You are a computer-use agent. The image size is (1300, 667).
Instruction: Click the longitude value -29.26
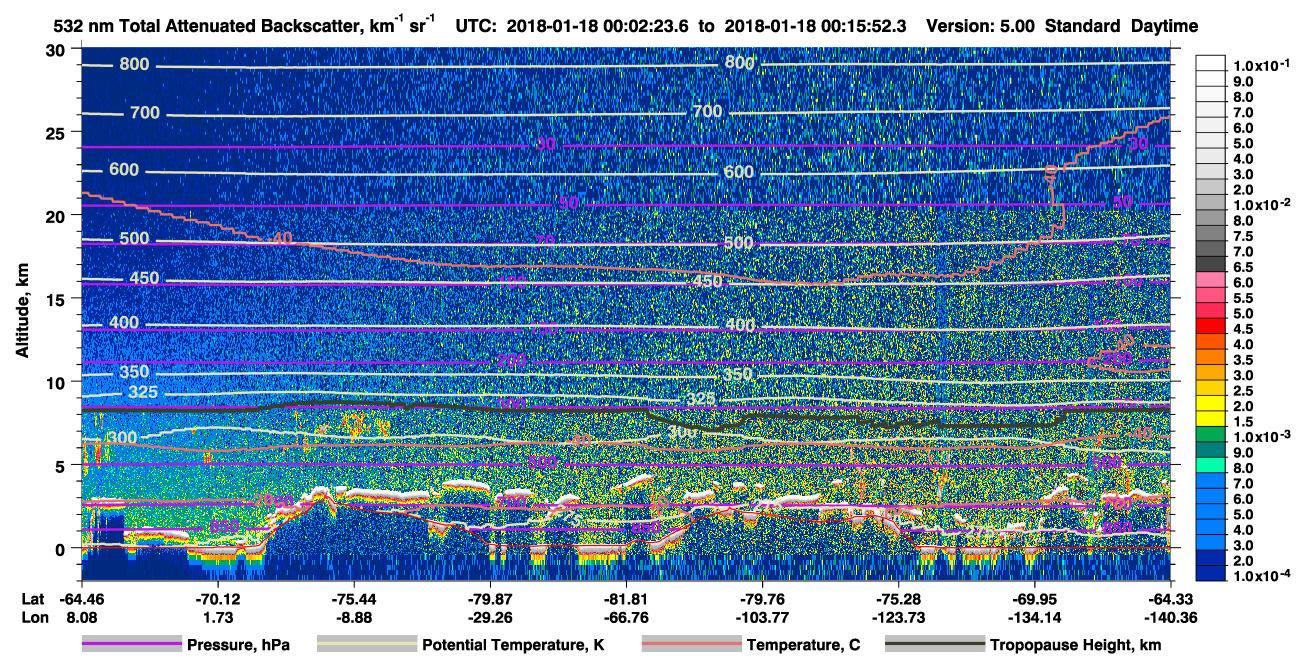pos(490,617)
